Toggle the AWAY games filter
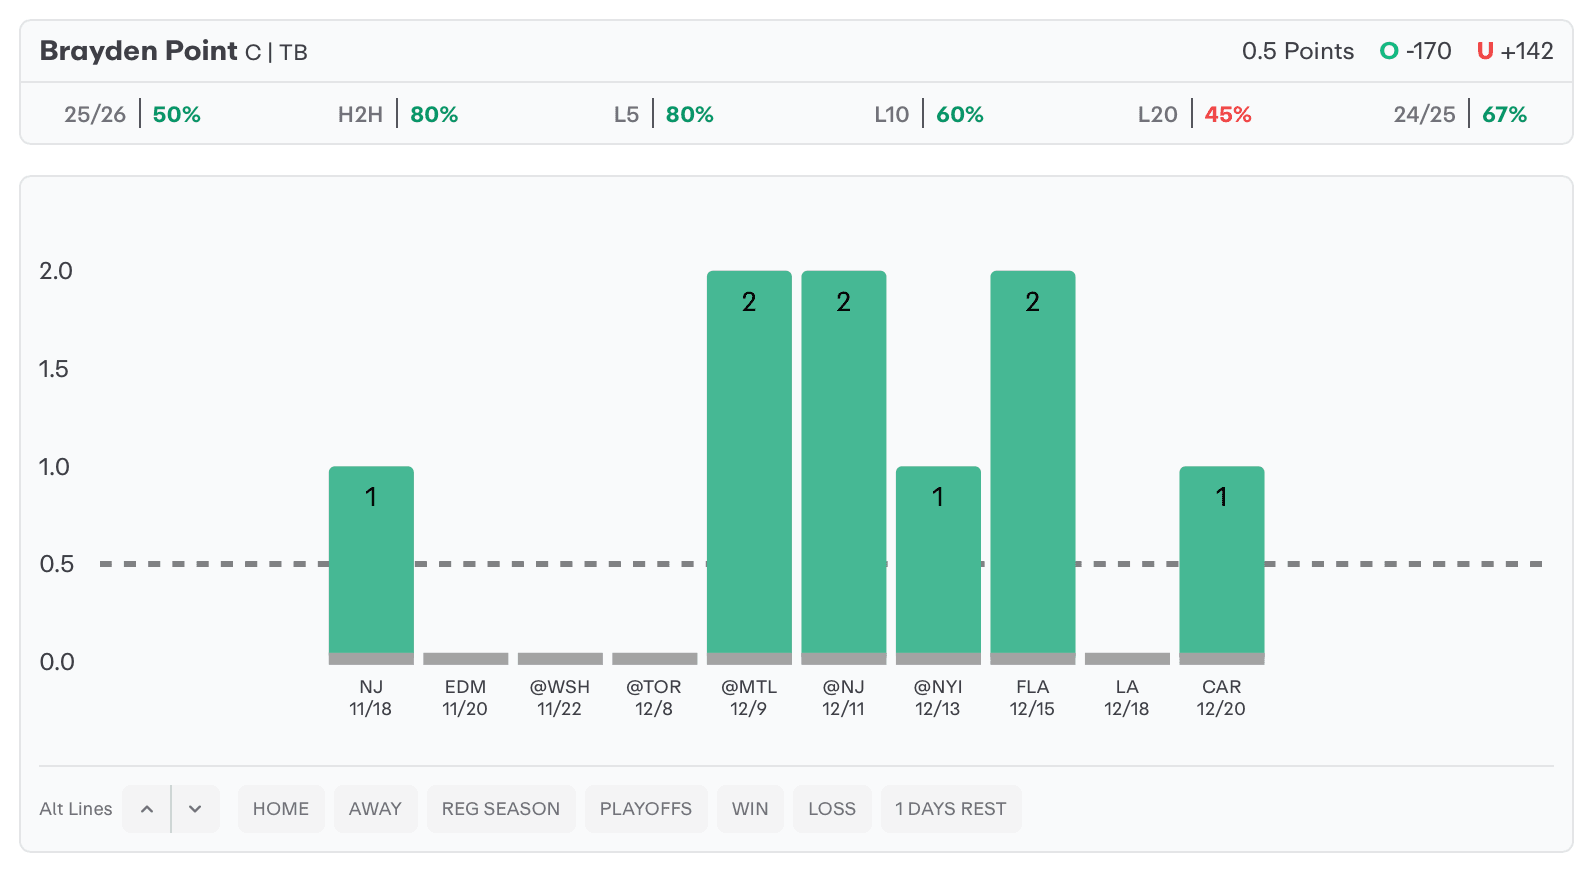This screenshot has width=1594, height=870. click(375, 809)
